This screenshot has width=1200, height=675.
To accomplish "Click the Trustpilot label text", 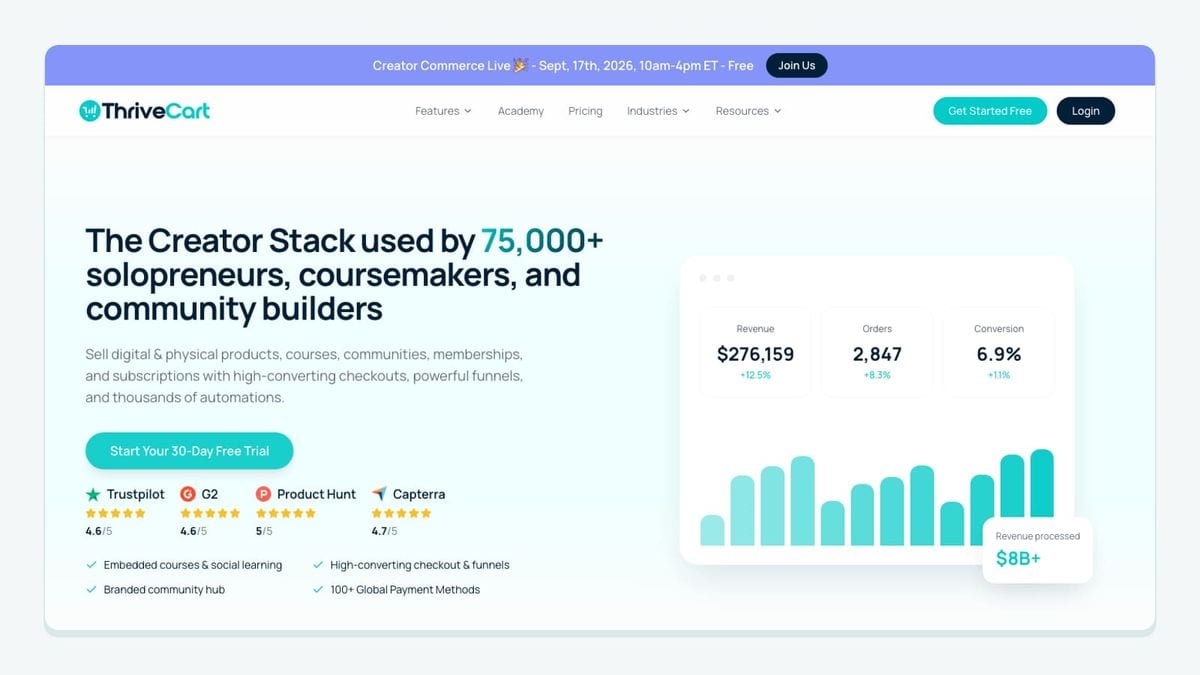I will click(x=135, y=494).
